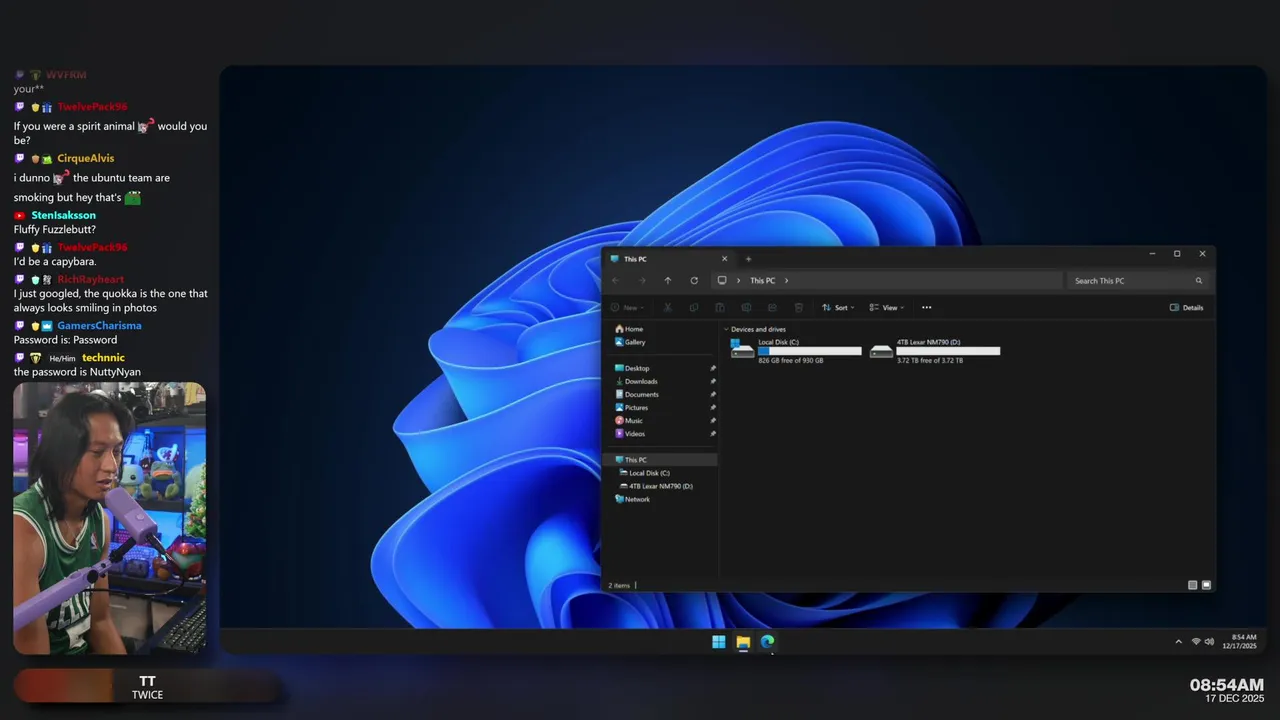Open Videos in the navigation pane
This screenshot has width=1280, height=720.
pos(630,433)
